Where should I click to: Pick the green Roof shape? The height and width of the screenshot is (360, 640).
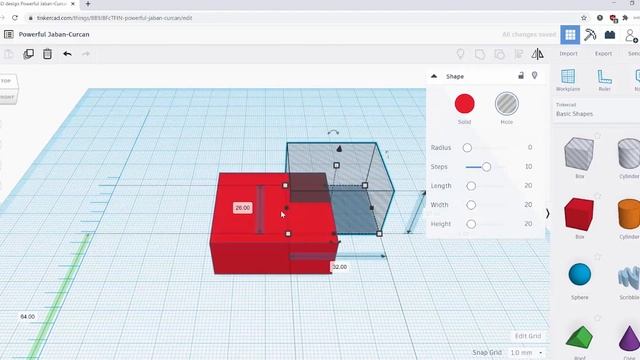580,338
